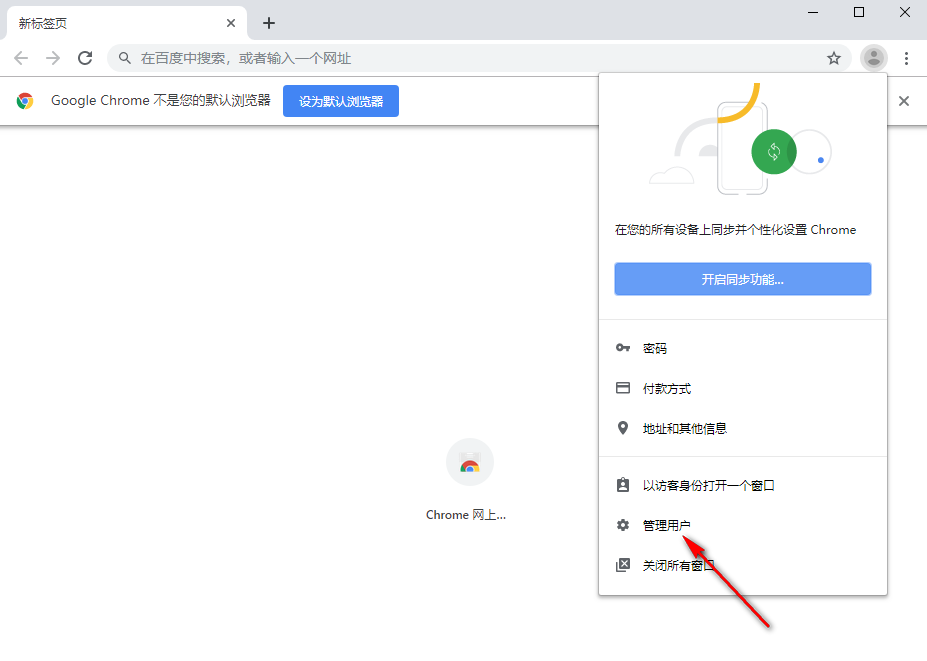This screenshot has height=661, width=927.
Task: Click the address bar search field
Action: [x=479, y=58]
